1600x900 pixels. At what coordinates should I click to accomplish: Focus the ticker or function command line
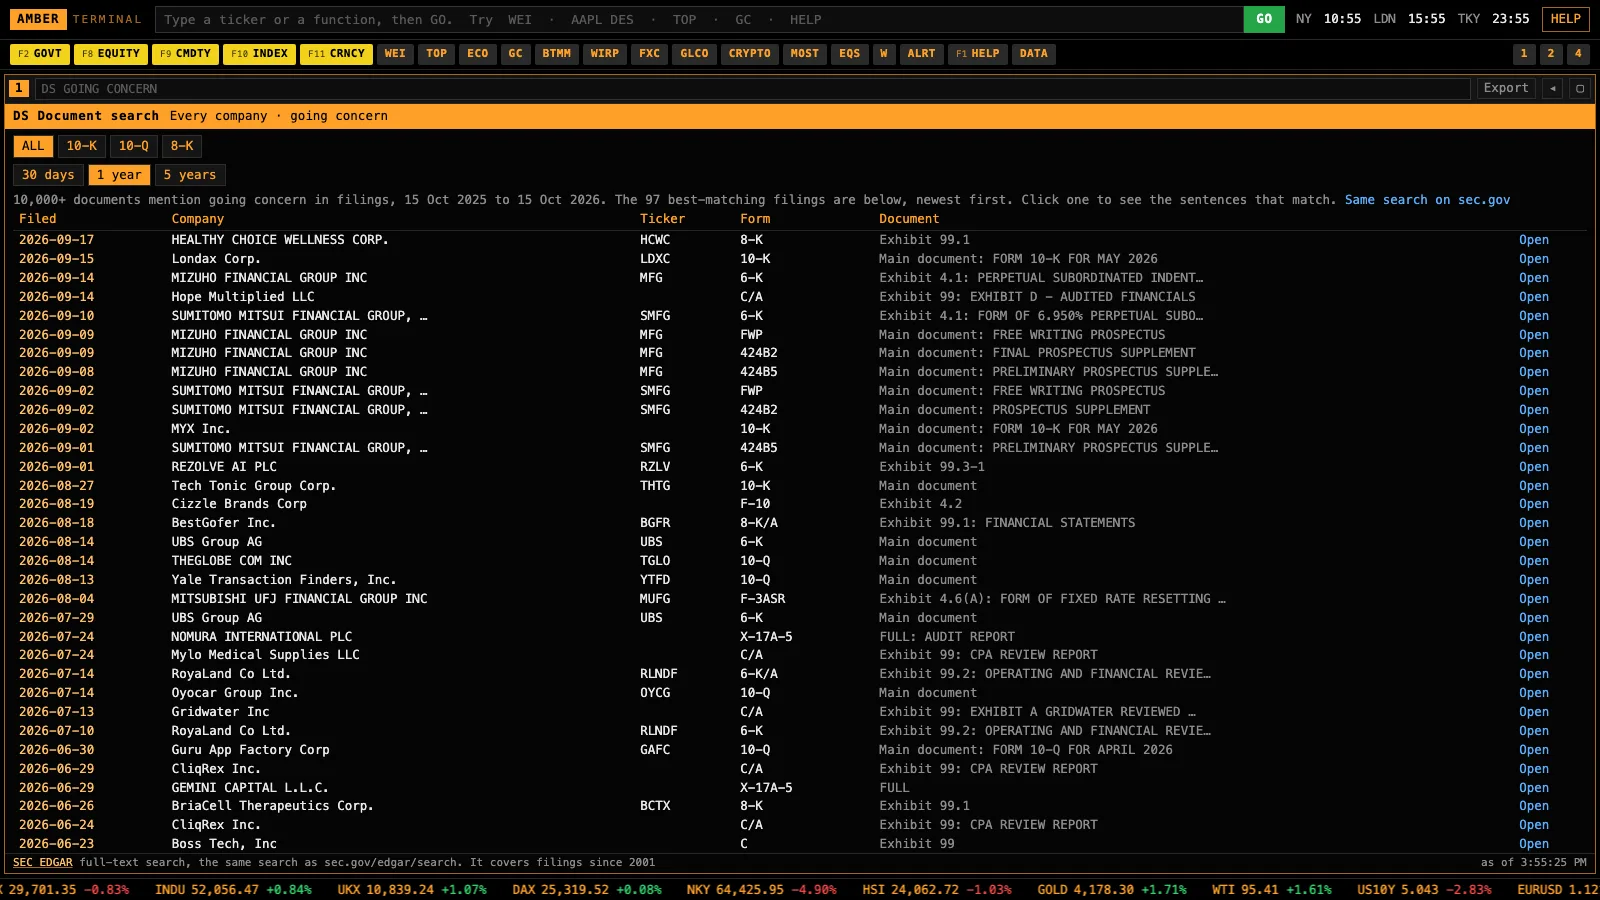[698, 19]
